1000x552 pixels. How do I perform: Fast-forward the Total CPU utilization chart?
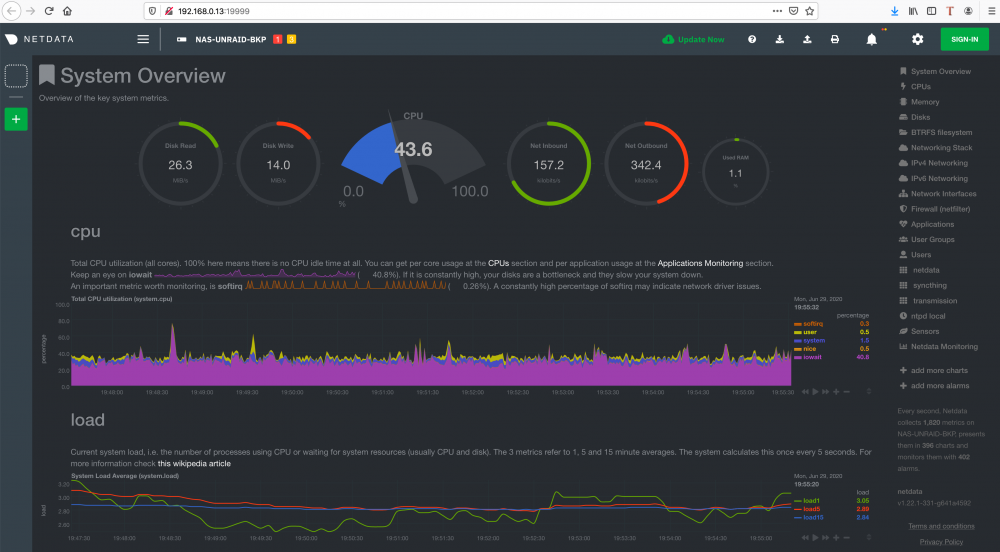pos(825,391)
